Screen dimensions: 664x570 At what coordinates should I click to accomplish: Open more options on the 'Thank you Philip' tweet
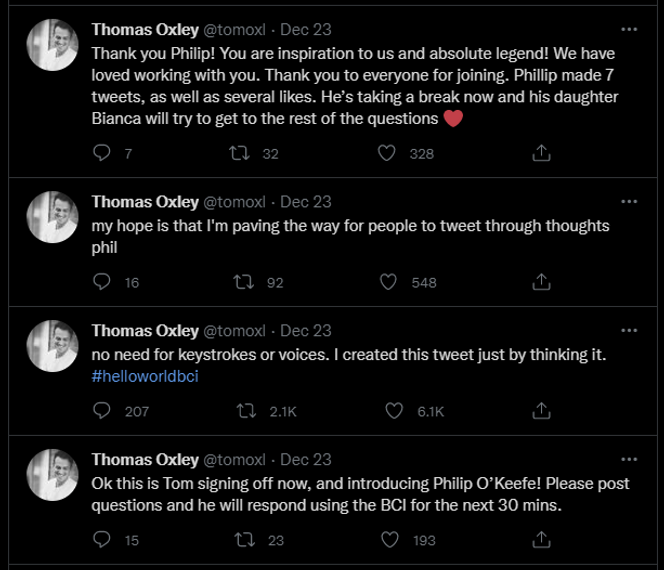(x=628, y=29)
